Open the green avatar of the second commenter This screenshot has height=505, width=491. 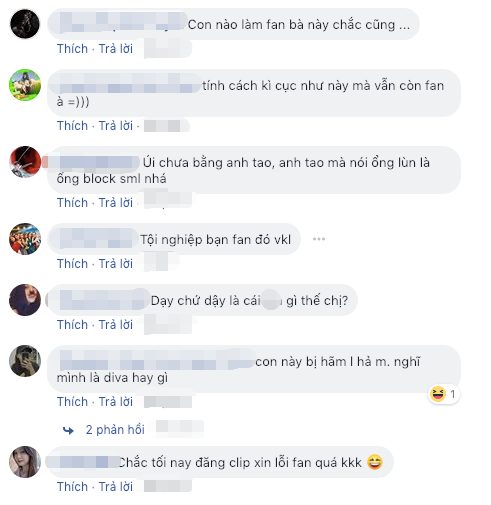tap(25, 85)
